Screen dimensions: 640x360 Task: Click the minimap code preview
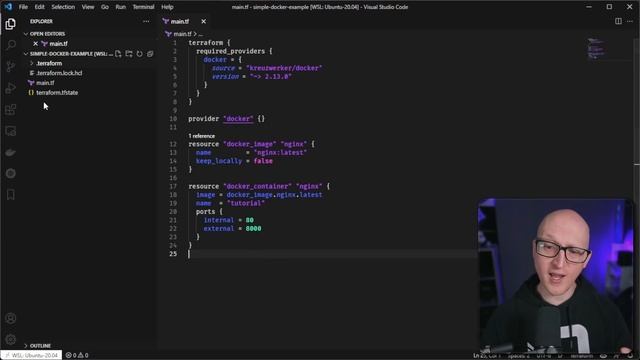[x=596, y=49]
